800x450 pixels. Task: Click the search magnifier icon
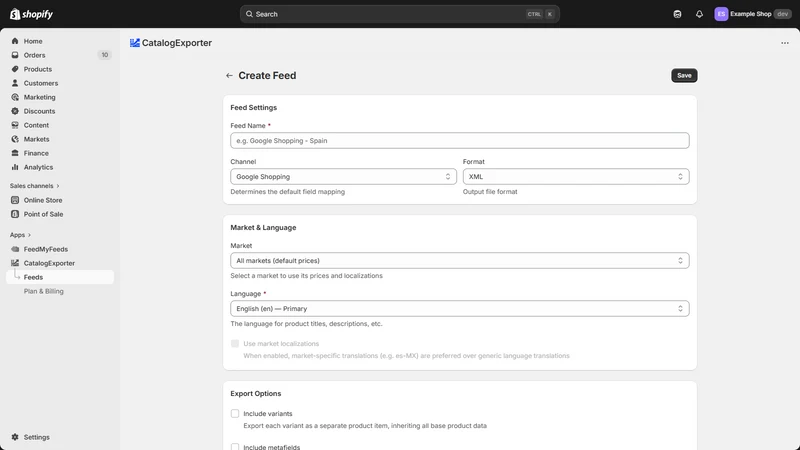point(249,14)
